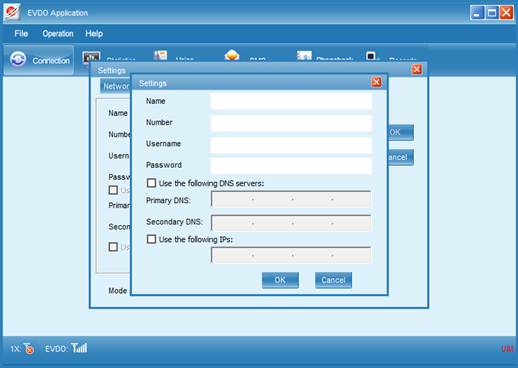Click the Phonebook icon in toolbar

304,56
